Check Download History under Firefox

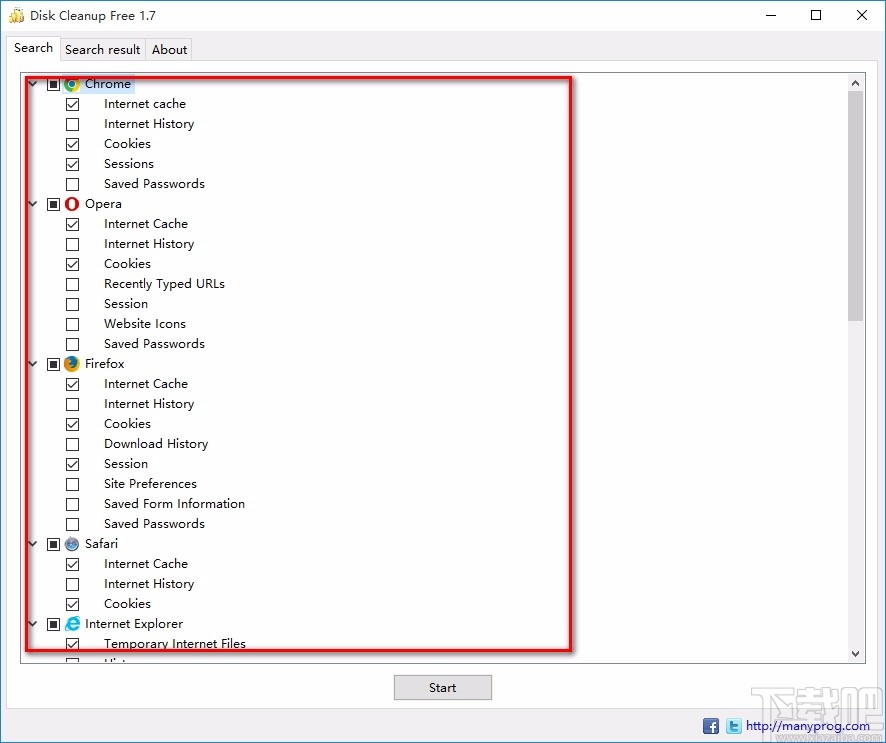(72, 443)
